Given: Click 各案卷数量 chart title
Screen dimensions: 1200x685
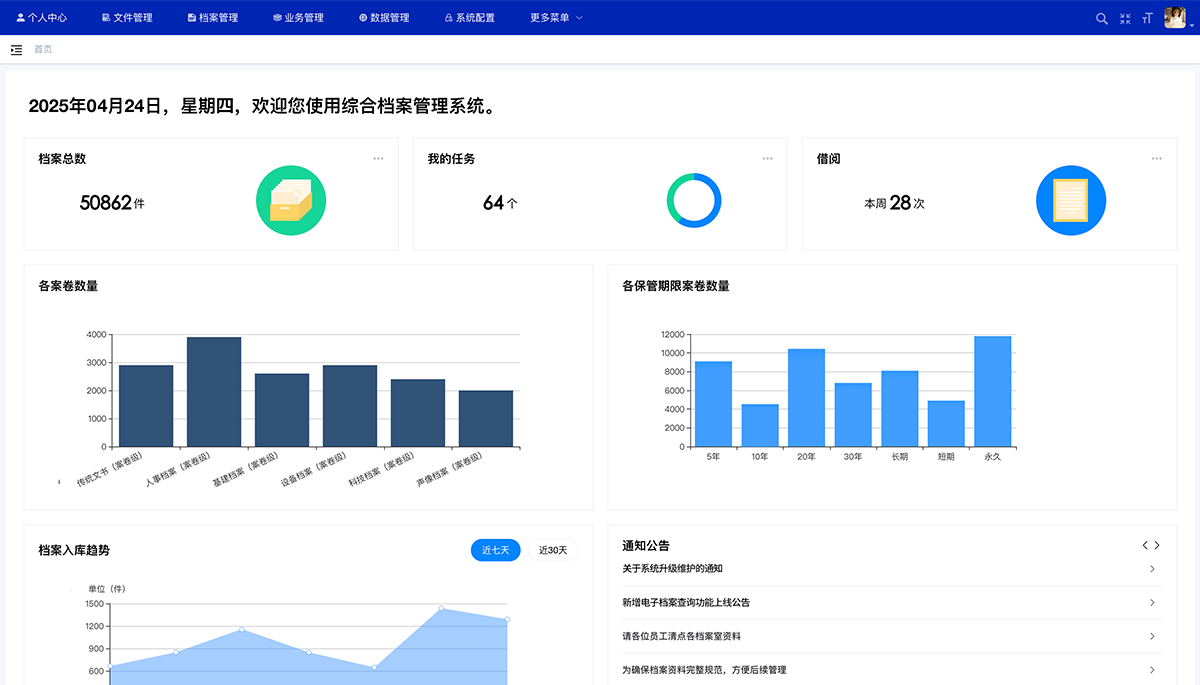Looking at the screenshot, I should (68, 286).
